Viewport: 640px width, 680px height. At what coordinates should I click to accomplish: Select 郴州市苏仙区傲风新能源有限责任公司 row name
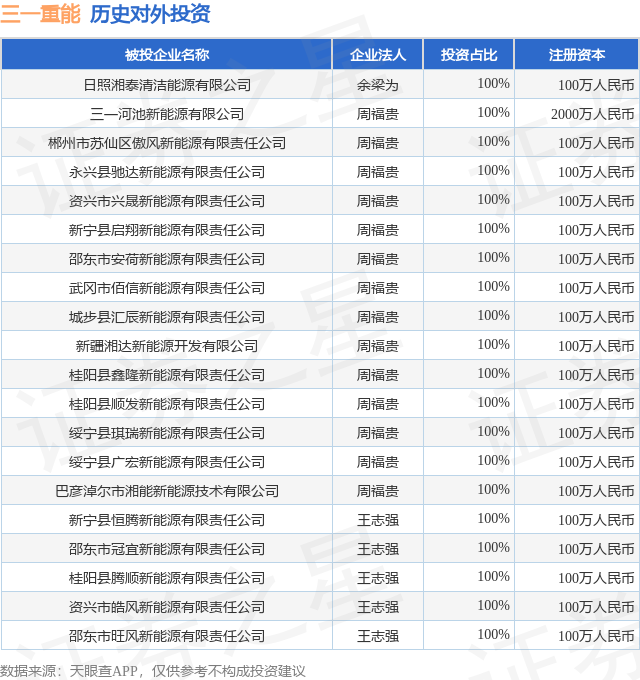coord(167,143)
